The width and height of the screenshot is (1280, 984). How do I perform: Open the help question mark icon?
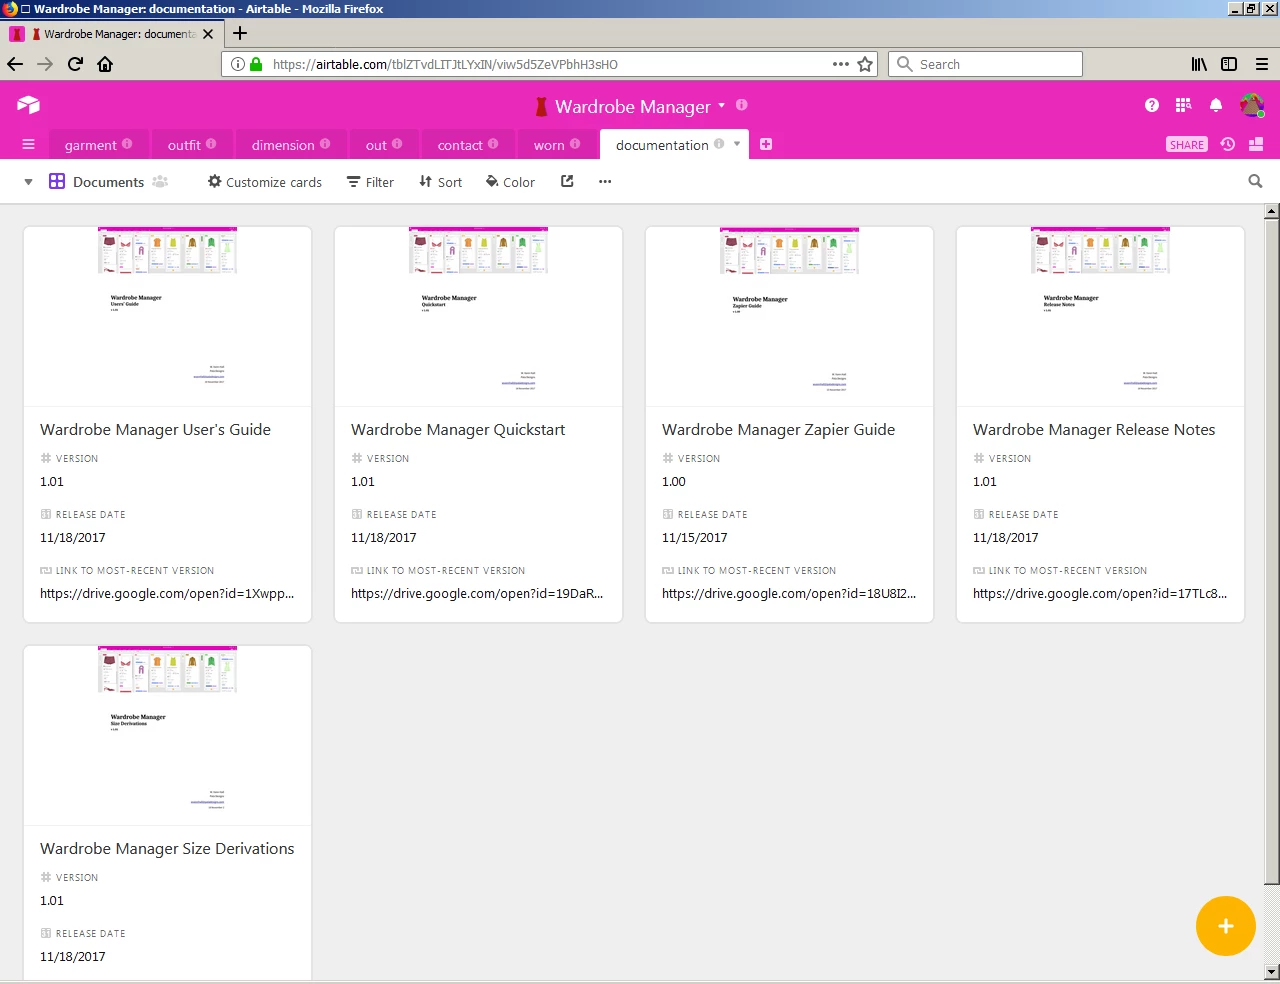[1152, 105]
